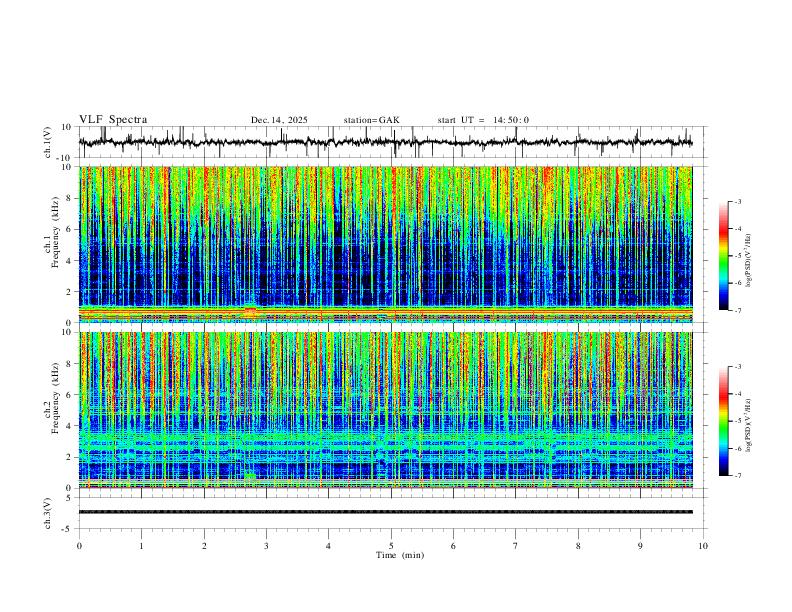
Task: Click the '-3' label on ch.1 colorbar
Action: coord(738,201)
